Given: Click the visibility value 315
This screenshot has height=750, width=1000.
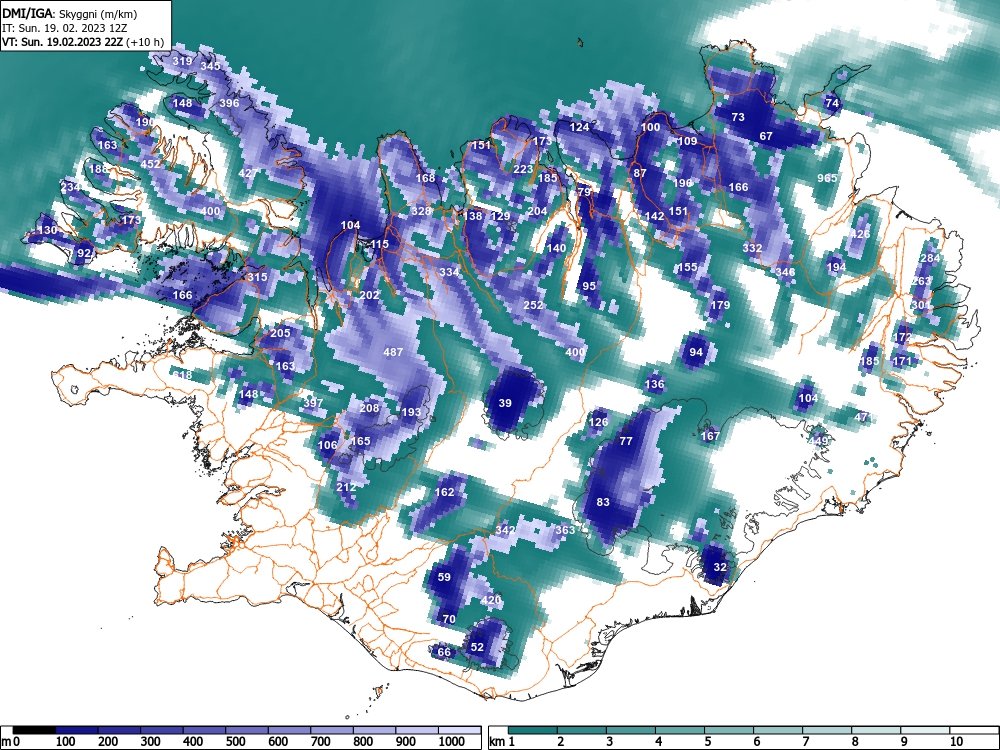Looking at the screenshot, I should (x=257, y=277).
